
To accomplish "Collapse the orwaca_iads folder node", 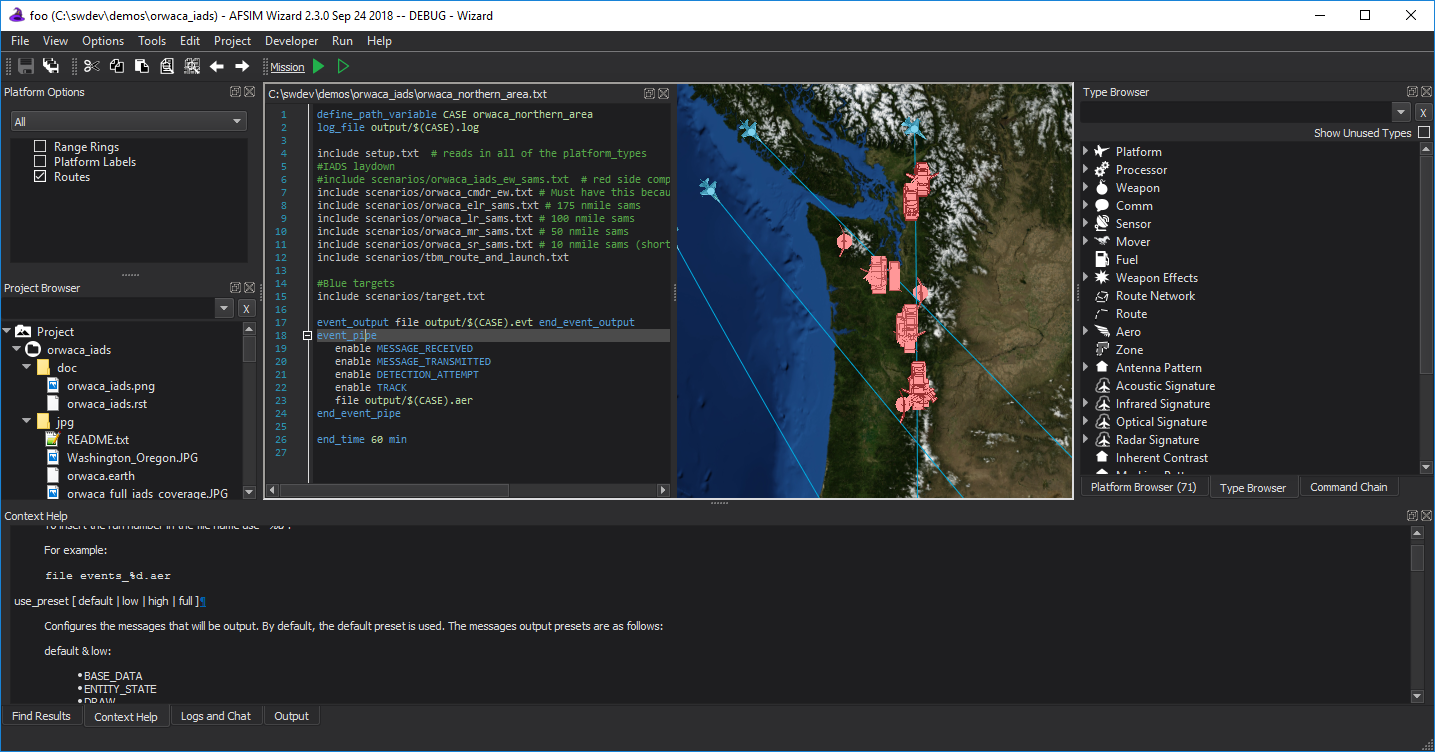I will [x=17, y=350].
